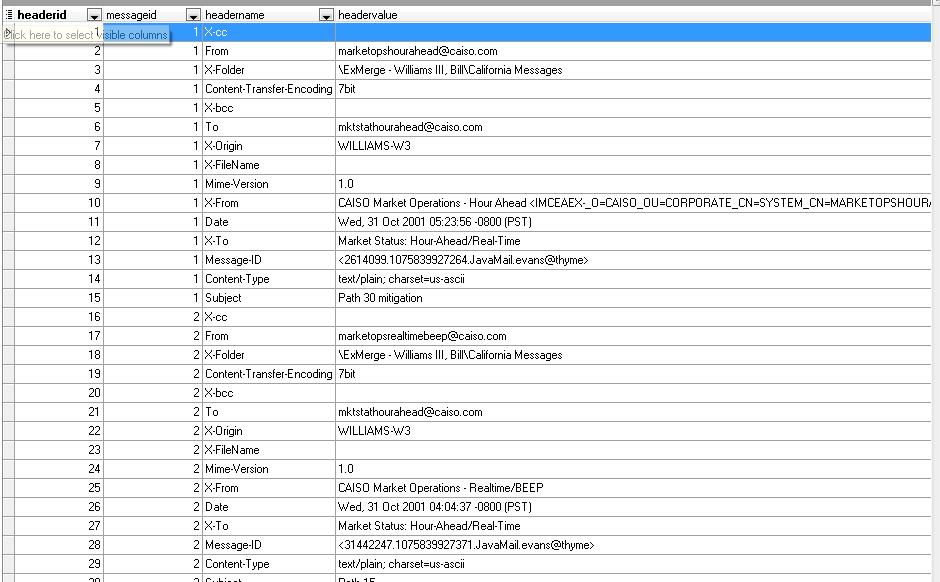Open the headername column filter dropdown
Viewport: 940px width, 582px height.
[326, 15]
